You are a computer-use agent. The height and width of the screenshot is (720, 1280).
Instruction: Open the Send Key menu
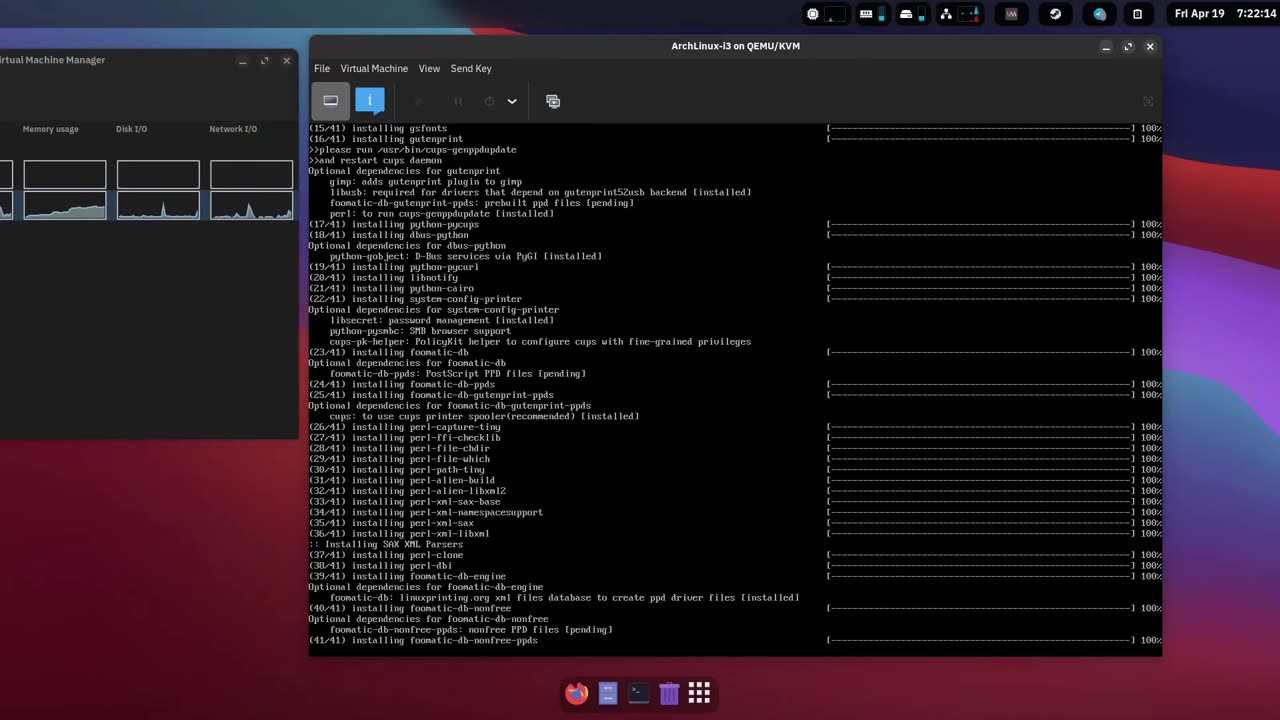click(x=471, y=69)
